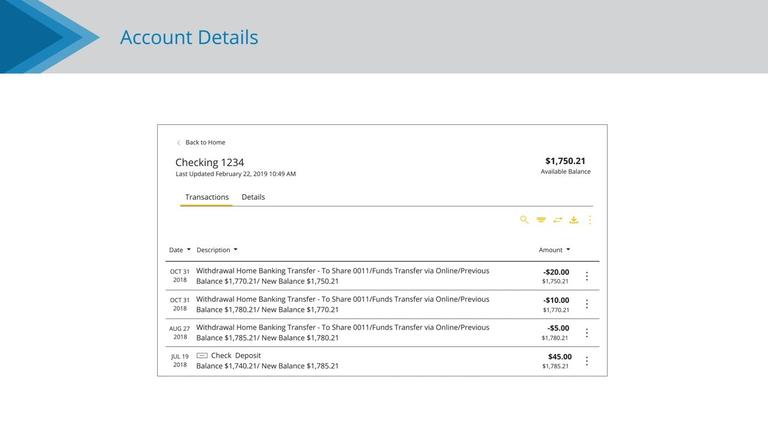Viewport: 768px width, 432px height.
Task: Select transaction with New Balance $1,780.21 description
Action: pyautogui.click(x=342, y=333)
